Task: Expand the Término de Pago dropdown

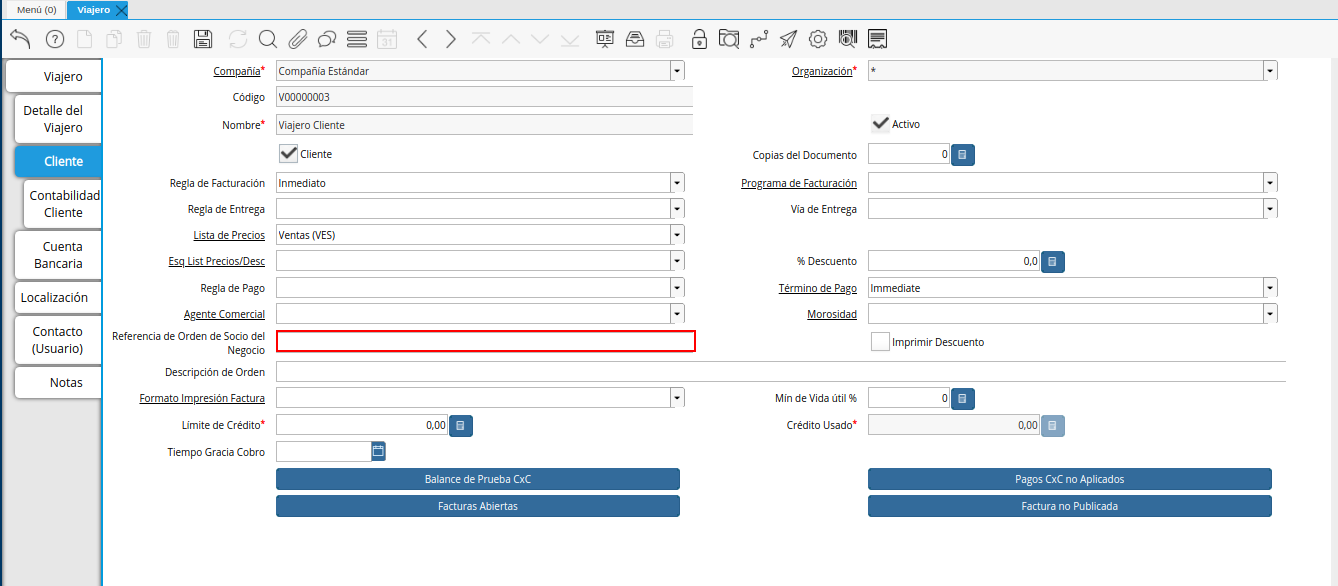Action: click(x=1270, y=288)
